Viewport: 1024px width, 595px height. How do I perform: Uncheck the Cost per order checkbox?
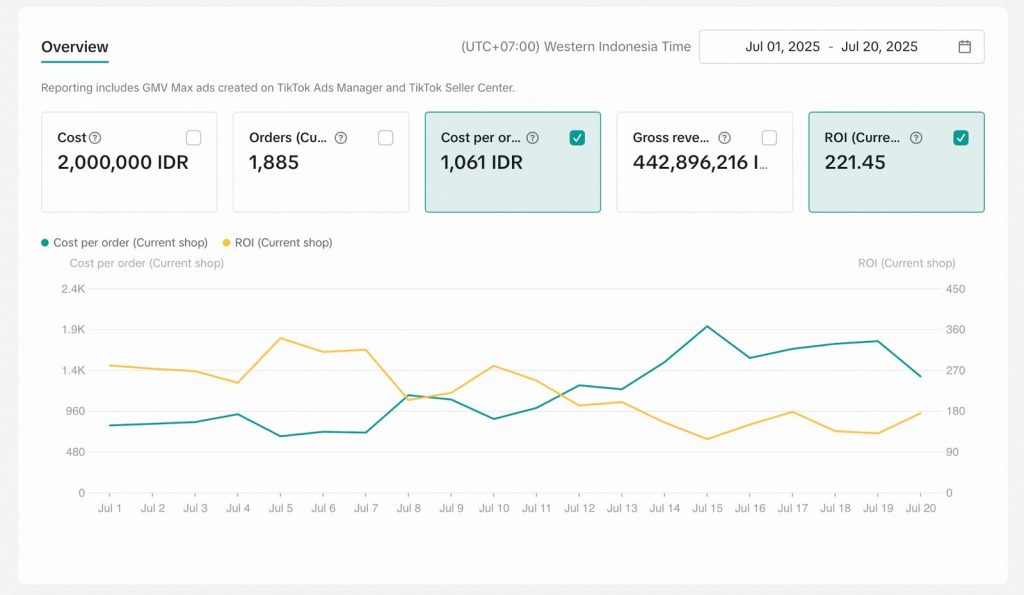click(577, 138)
